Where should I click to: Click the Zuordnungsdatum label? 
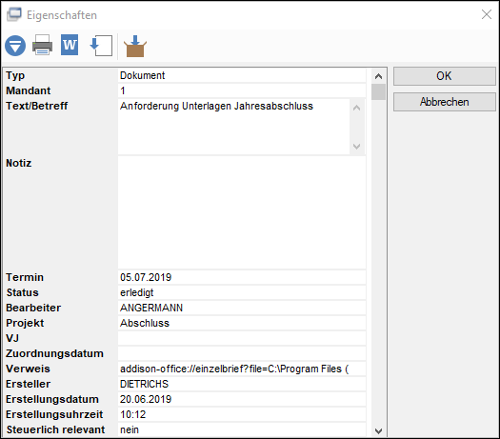[55, 354]
